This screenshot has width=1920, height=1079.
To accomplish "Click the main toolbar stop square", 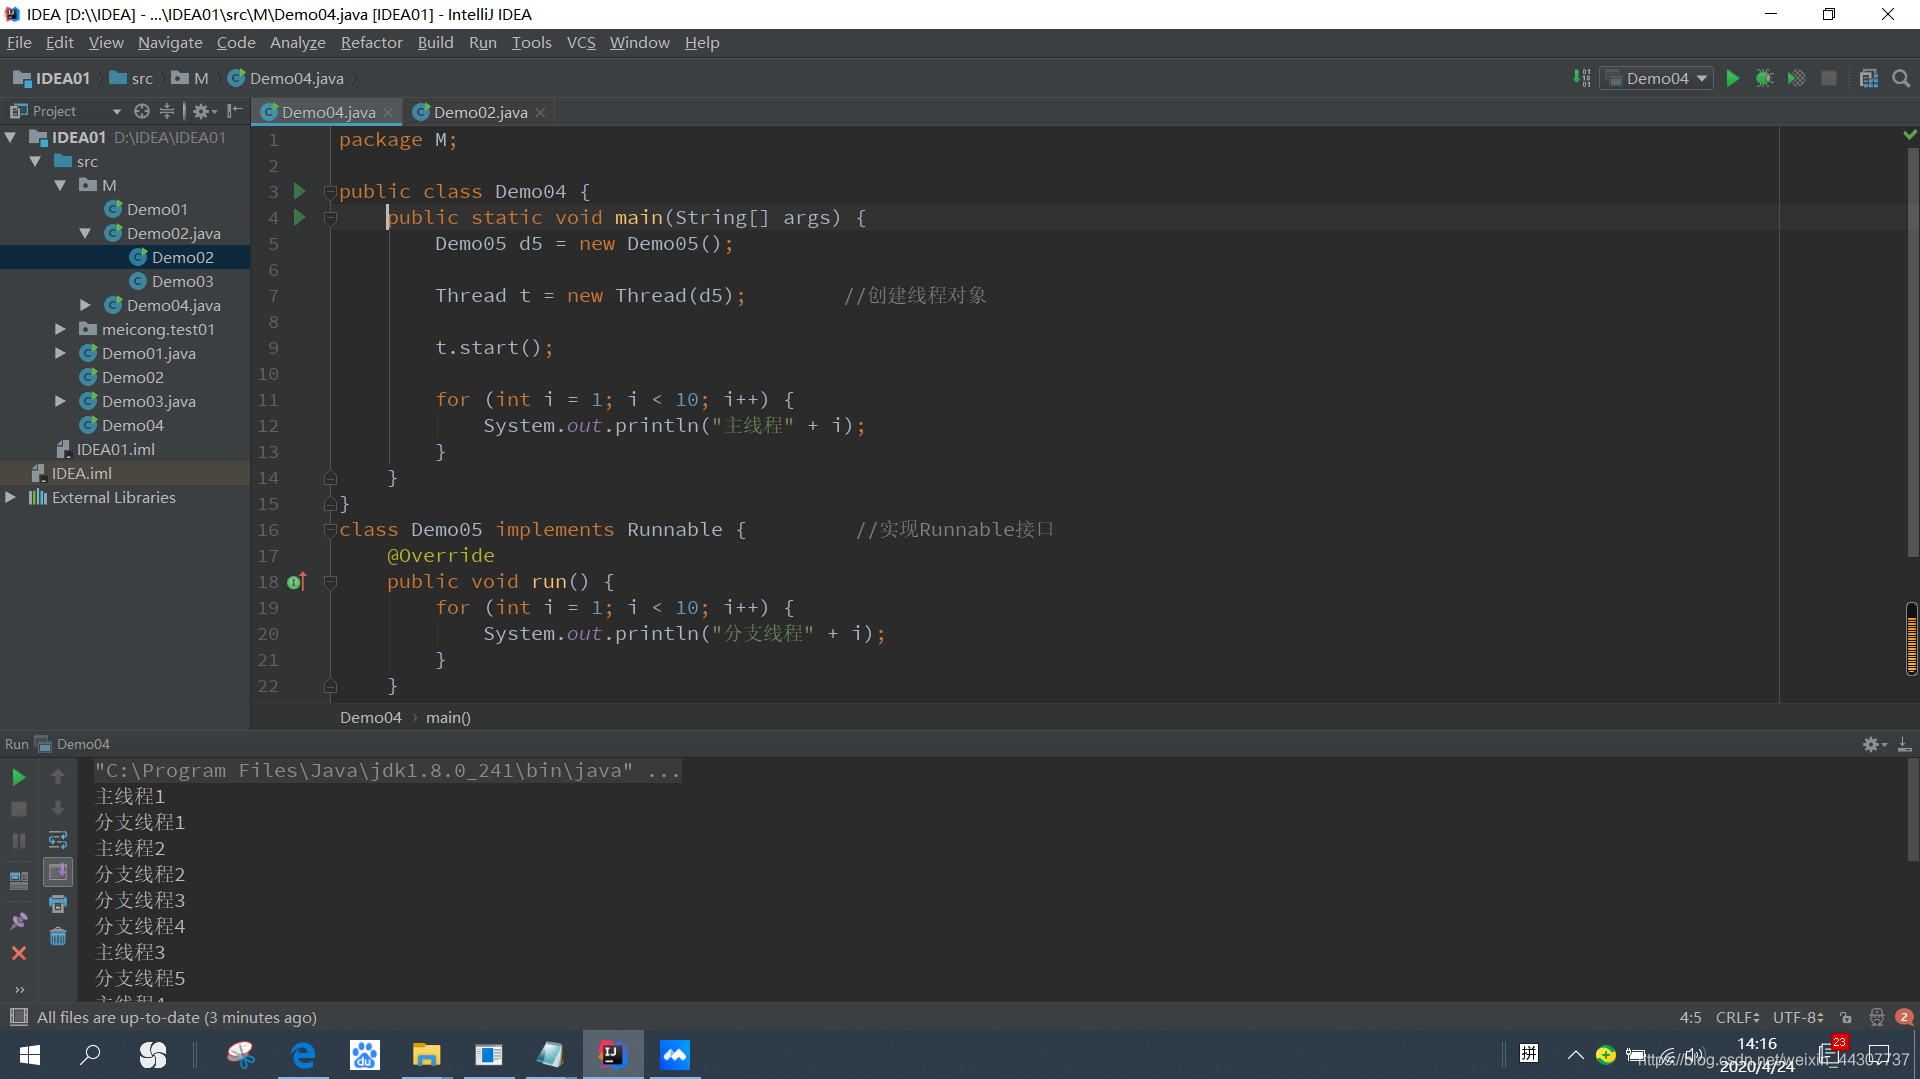I will click(x=1829, y=78).
